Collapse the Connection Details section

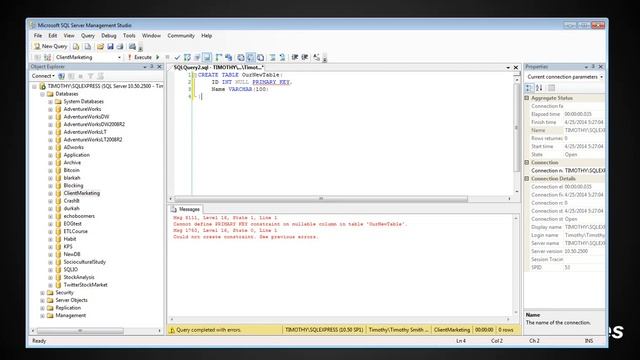click(x=527, y=179)
